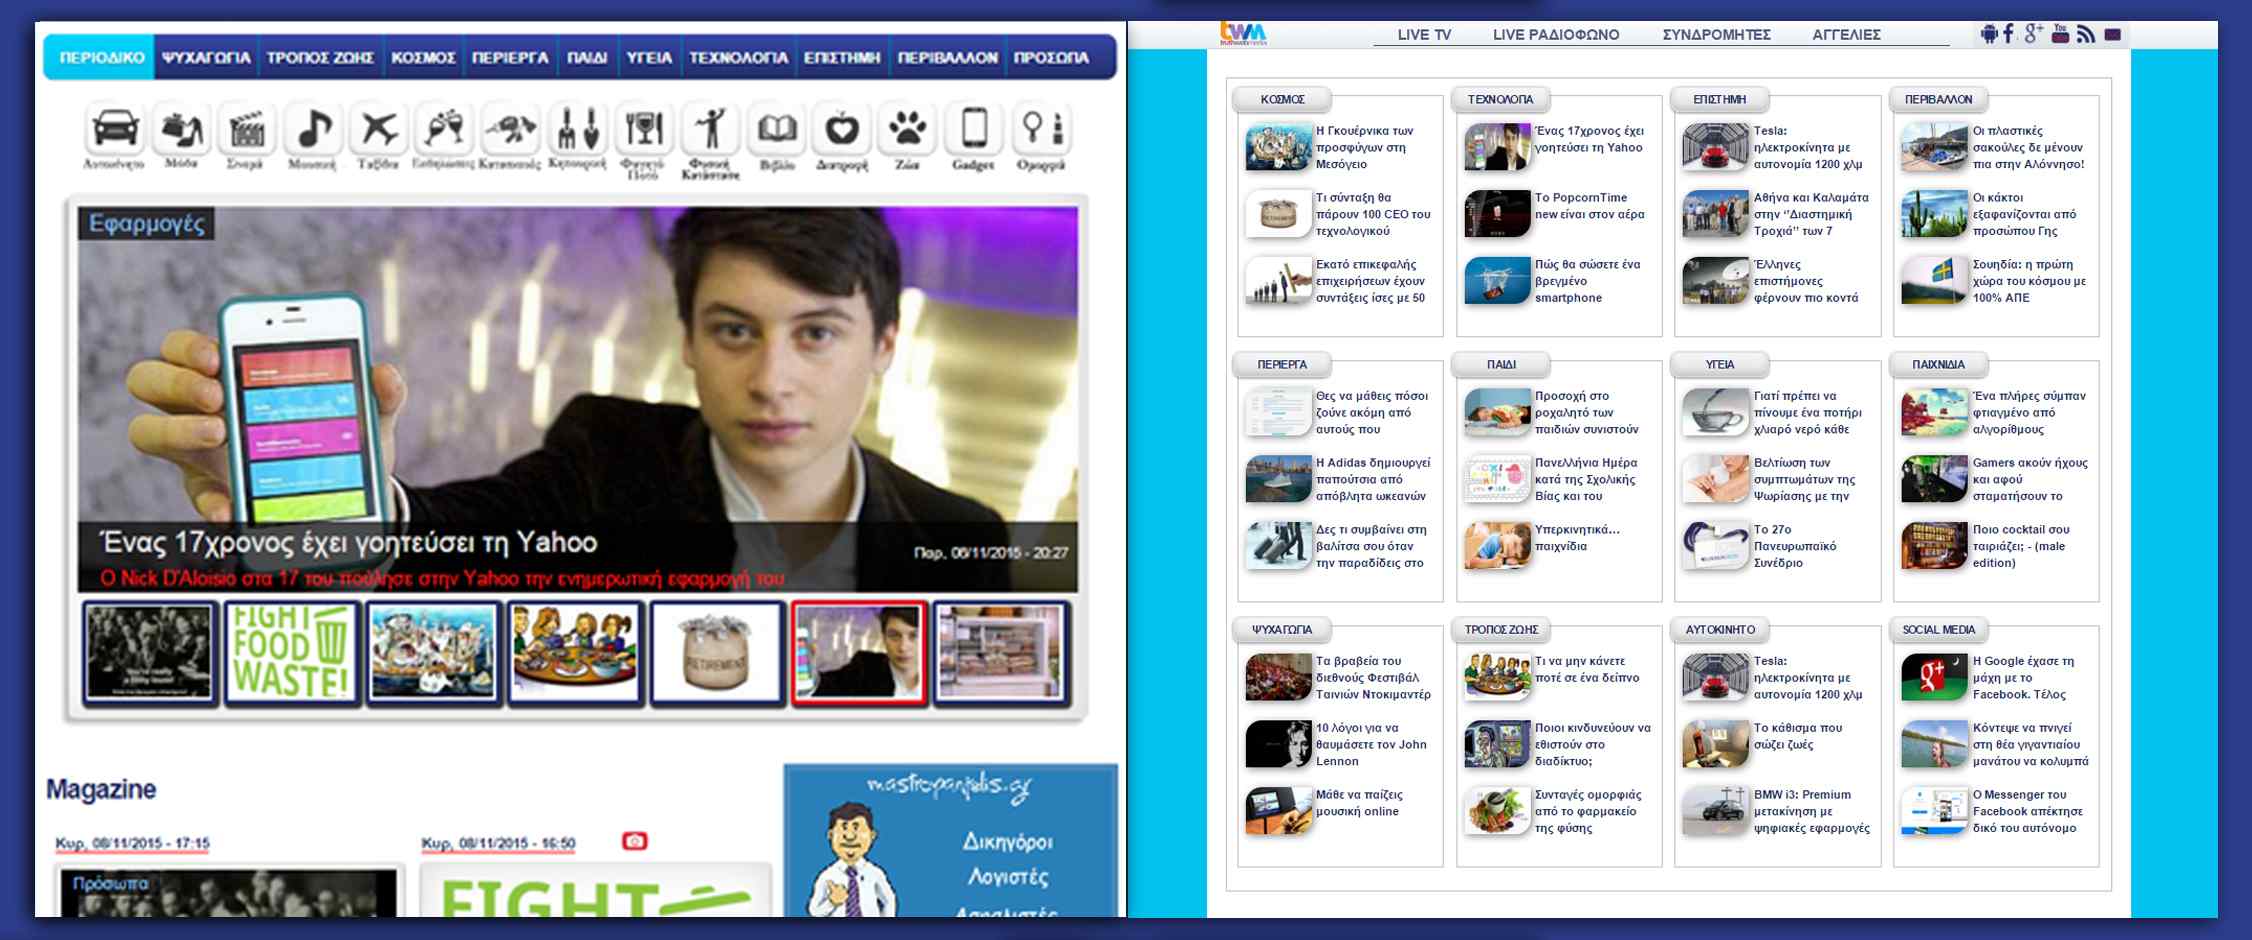2252x940 pixels.
Task: Open the ΠΑΙΧΝΙΔΙΑ section header
Action: (x=1939, y=364)
